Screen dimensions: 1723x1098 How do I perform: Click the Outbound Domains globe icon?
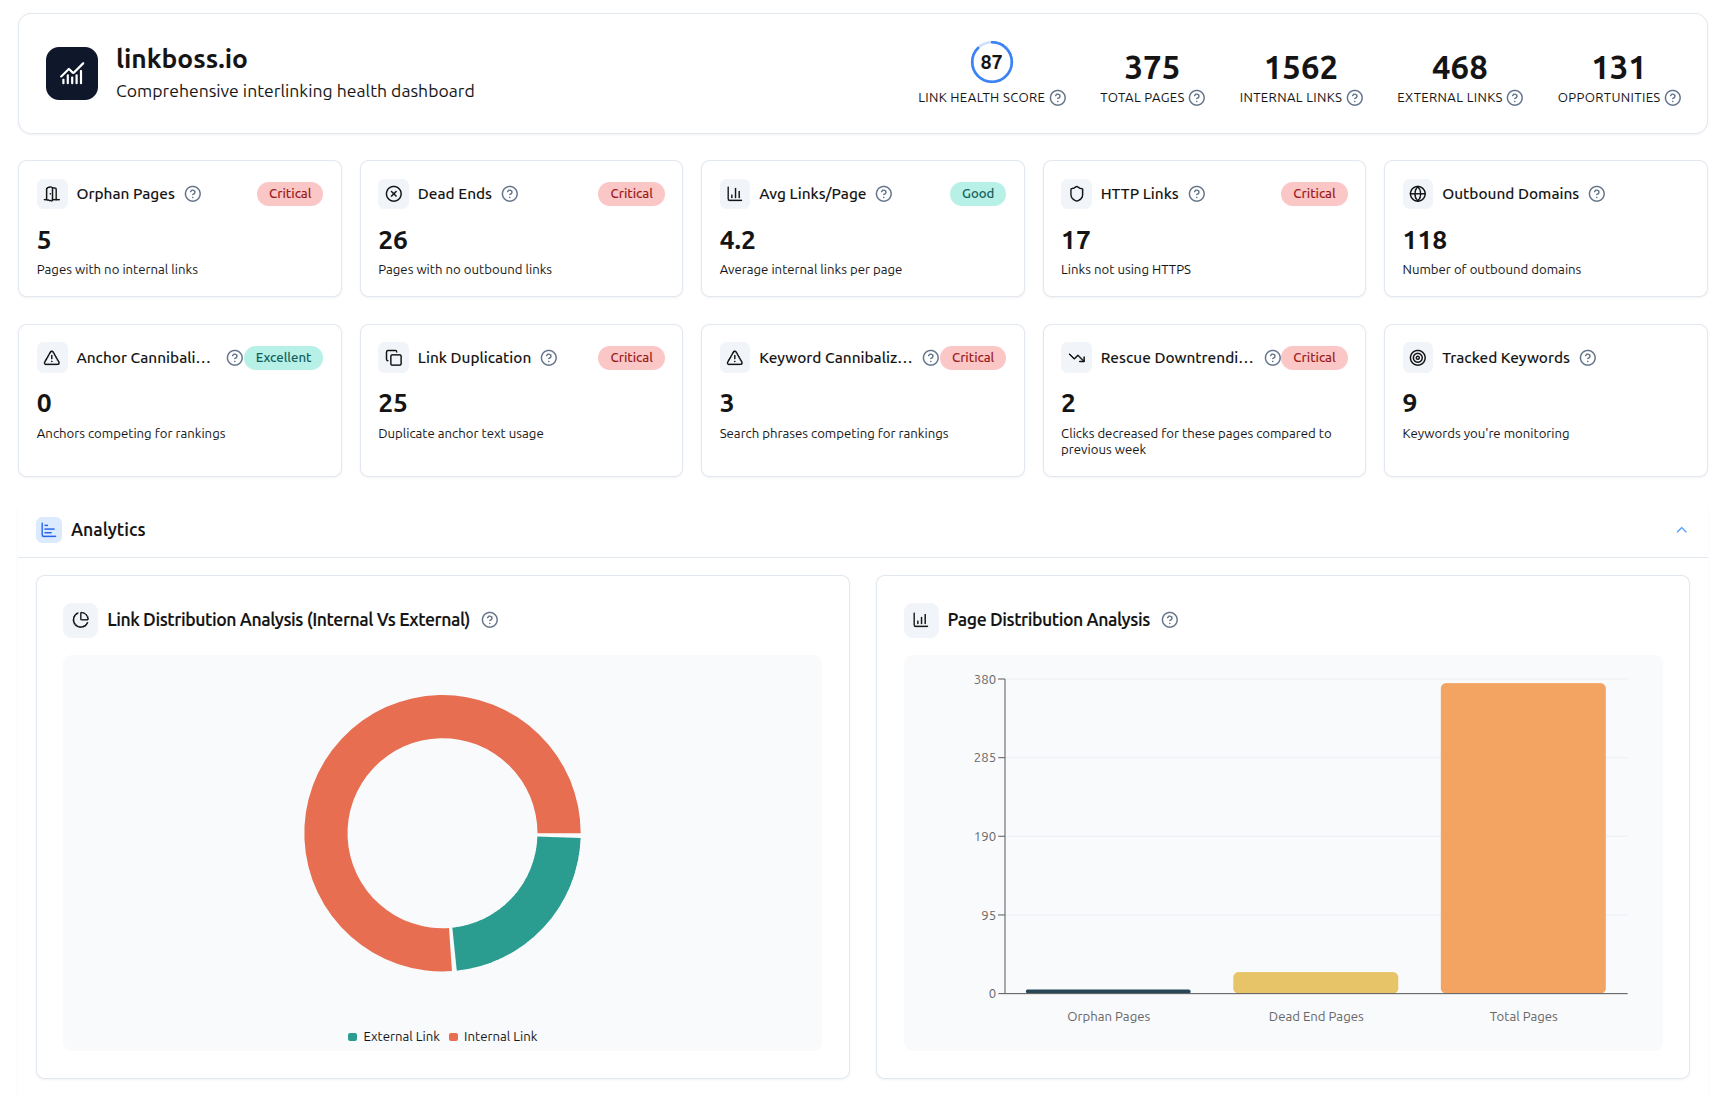1418,193
